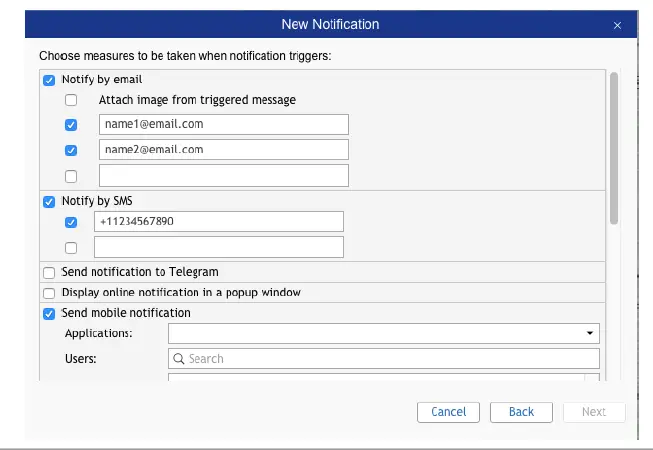
Task: Click the empty third email input field
Action: point(223,176)
